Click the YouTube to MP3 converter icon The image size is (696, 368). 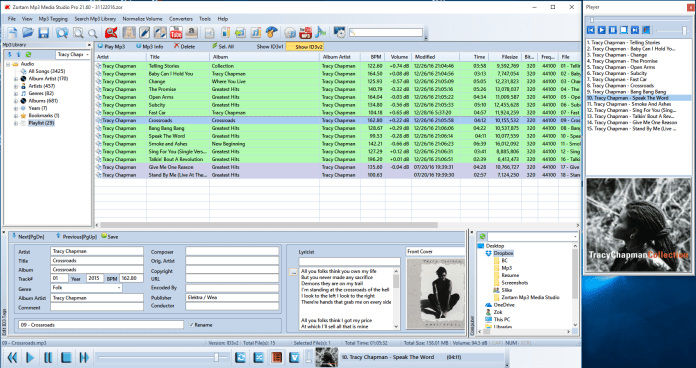click(x=305, y=32)
